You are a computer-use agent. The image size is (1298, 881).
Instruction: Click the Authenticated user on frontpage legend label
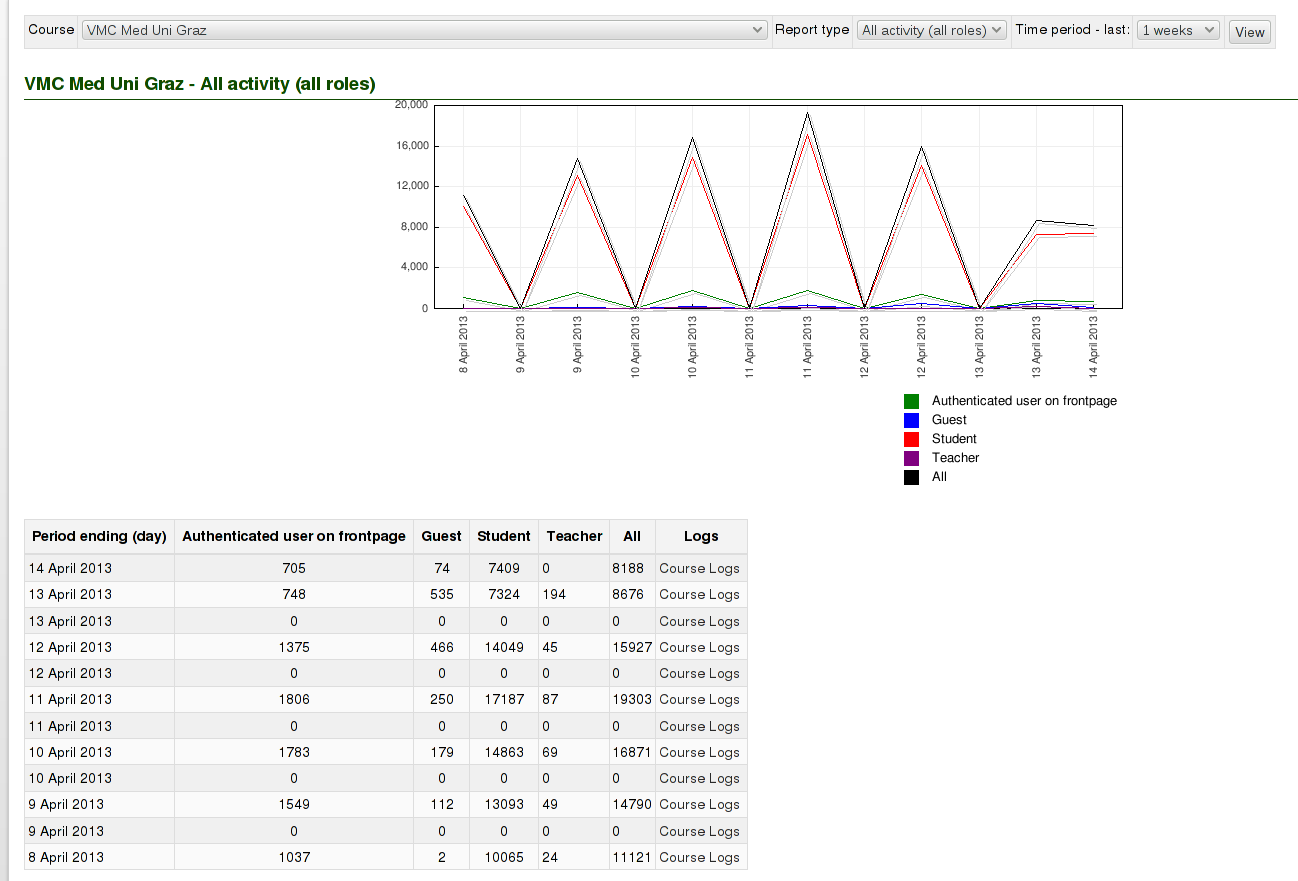(x=1024, y=401)
